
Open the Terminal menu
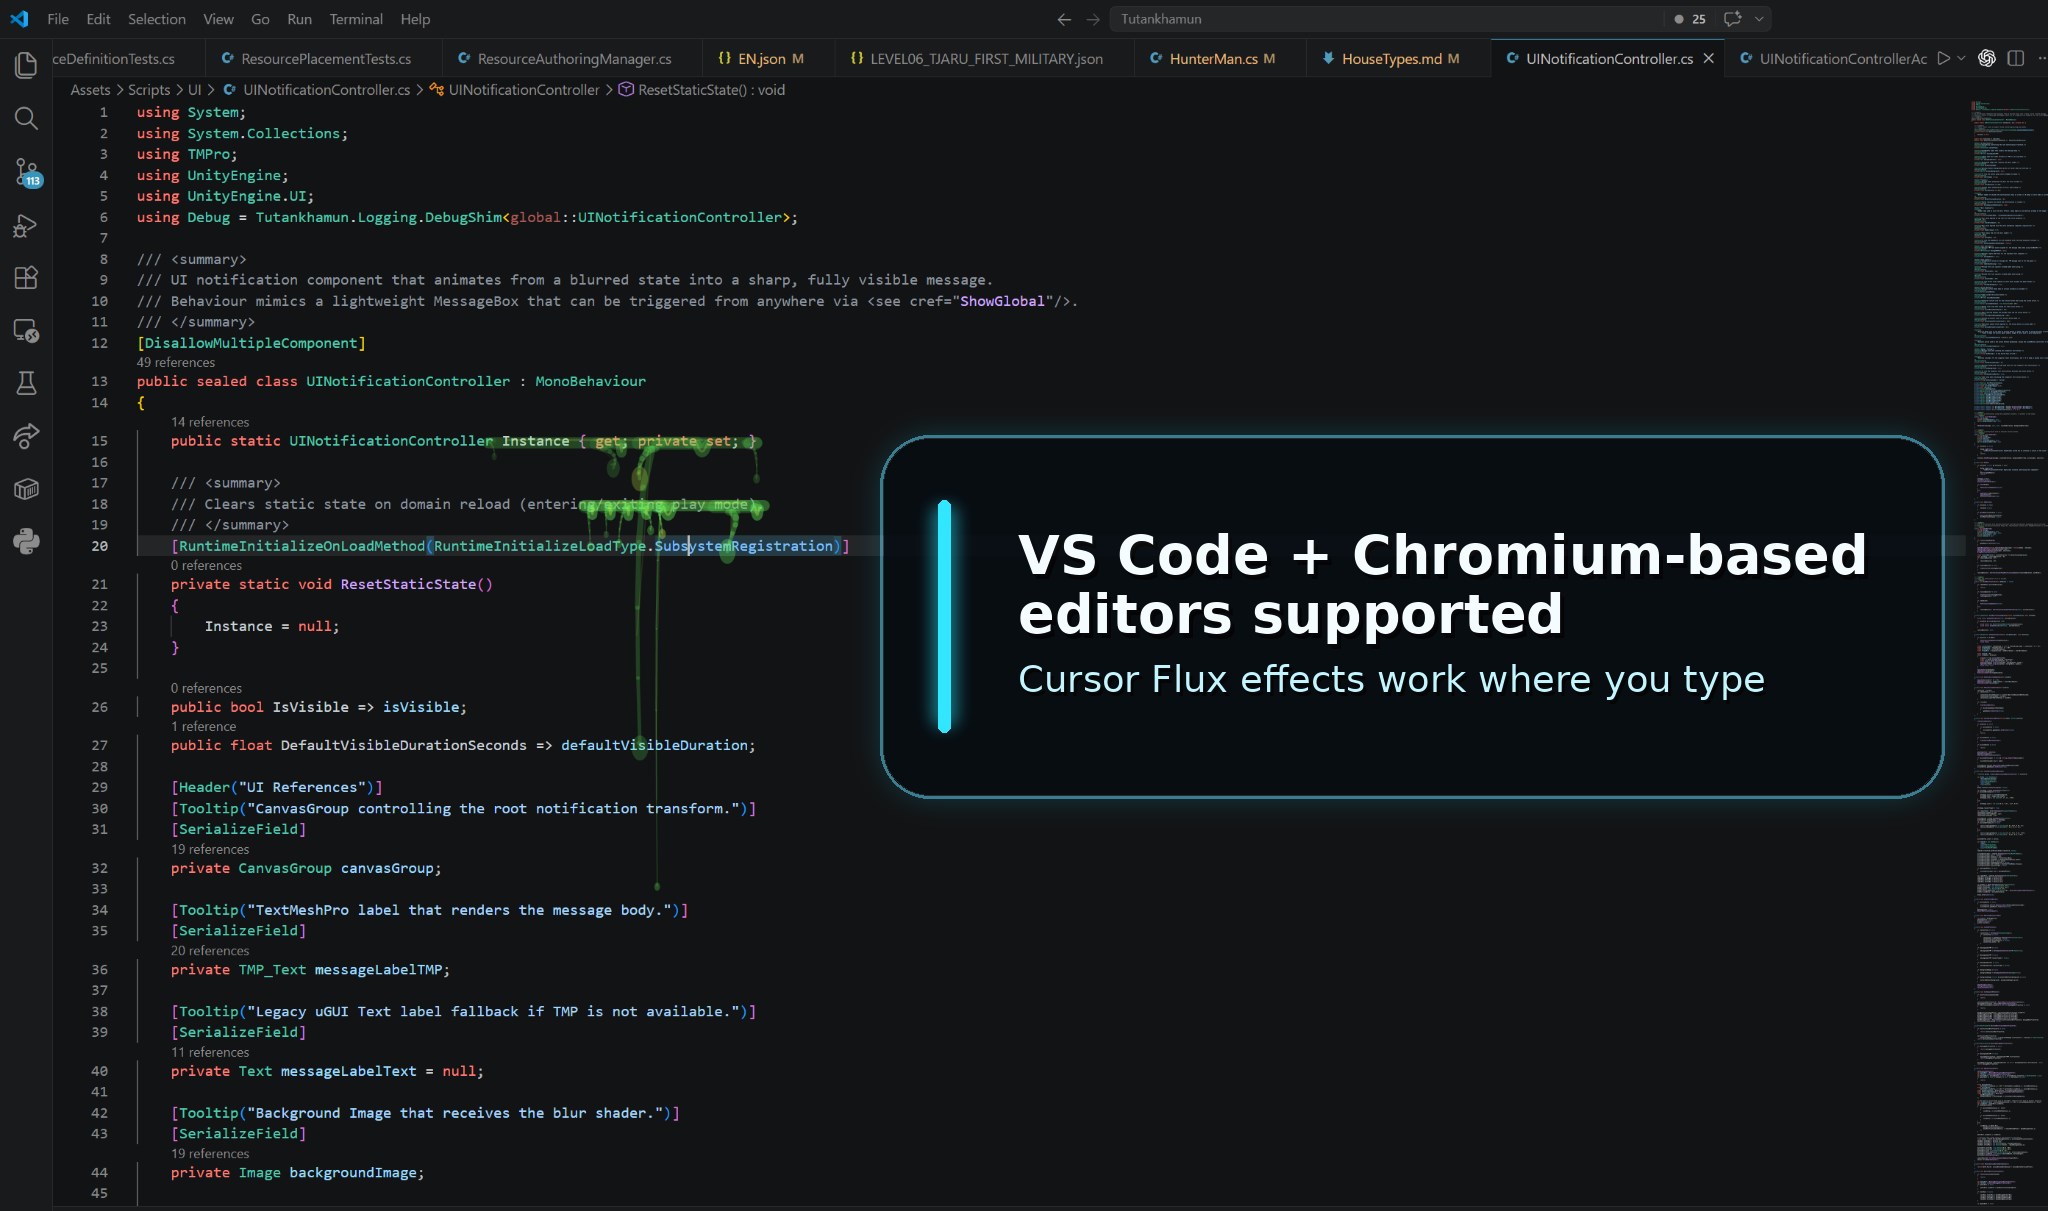pyautogui.click(x=356, y=19)
